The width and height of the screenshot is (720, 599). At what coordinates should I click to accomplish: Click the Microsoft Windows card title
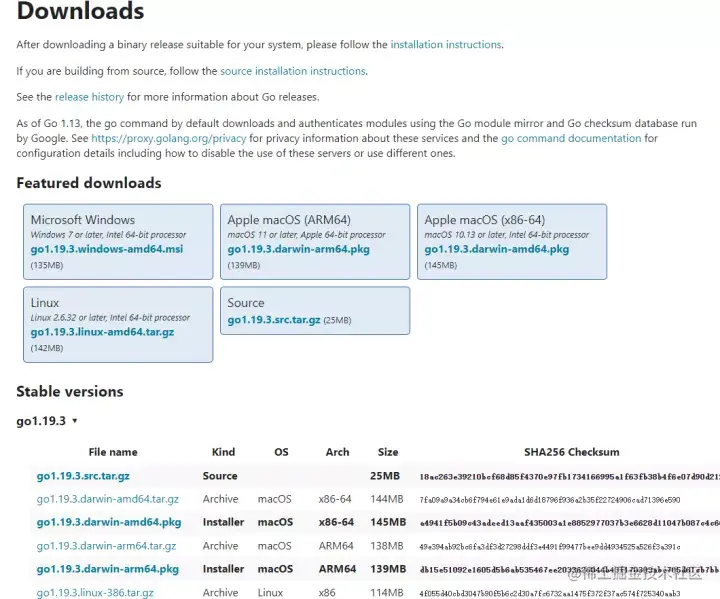point(83,220)
